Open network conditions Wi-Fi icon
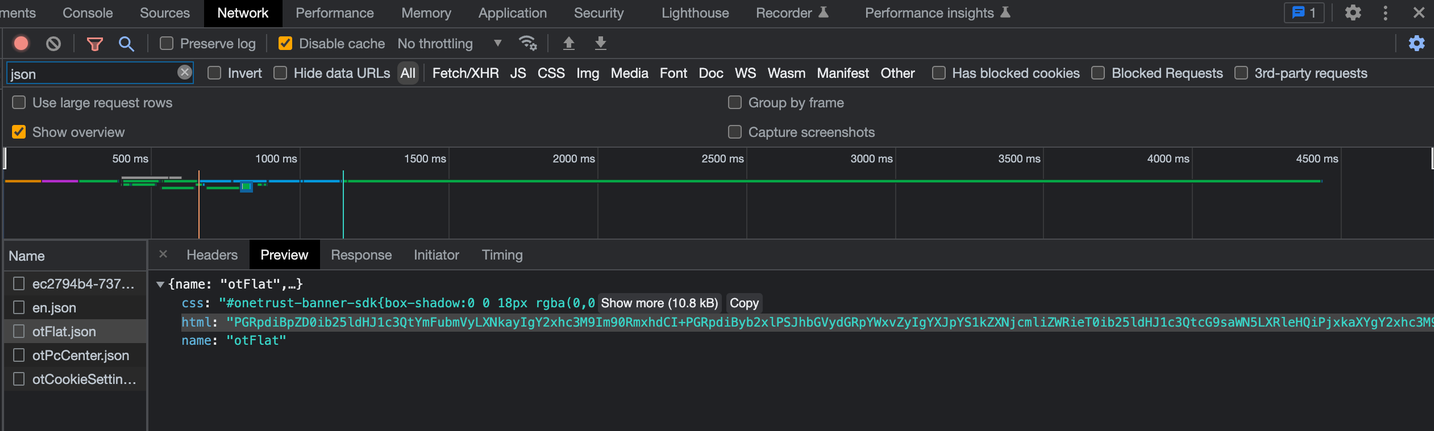The width and height of the screenshot is (1434, 431). point(527,43)
